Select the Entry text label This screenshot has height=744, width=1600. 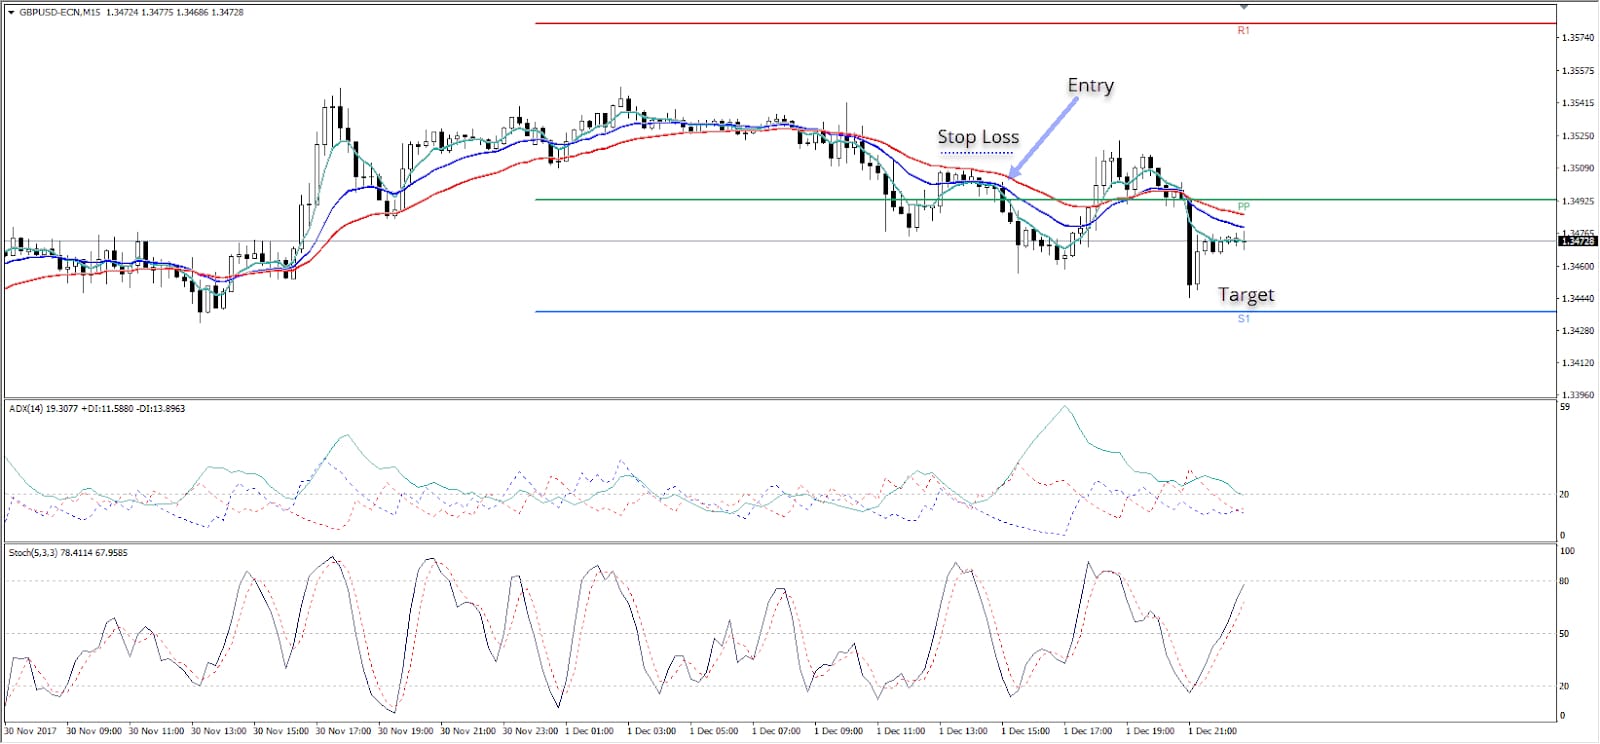pos(1090,86)
